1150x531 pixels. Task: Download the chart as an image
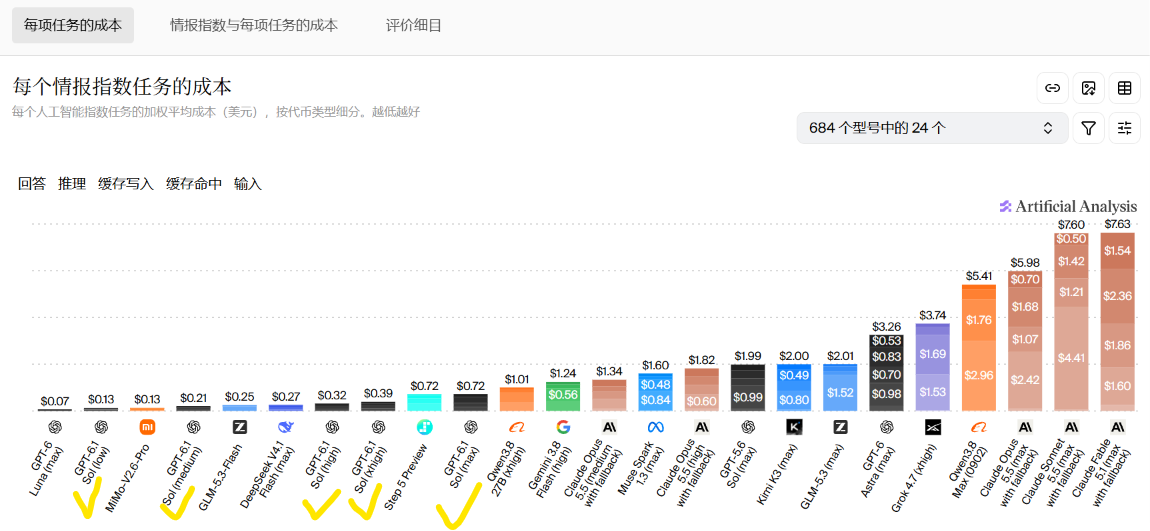(x=1088, y=88)
